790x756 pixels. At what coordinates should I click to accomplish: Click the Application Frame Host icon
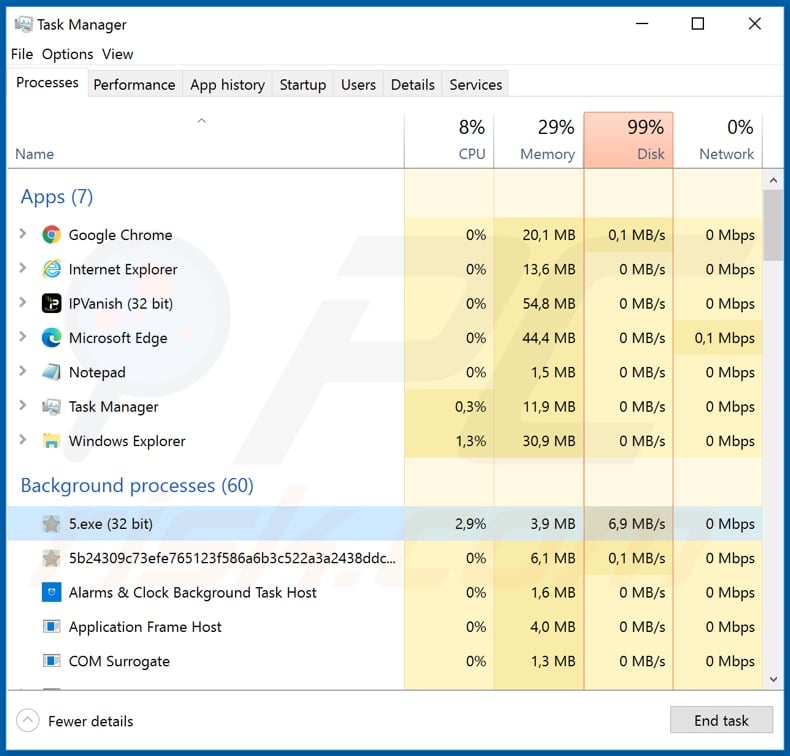coord(51,627)
